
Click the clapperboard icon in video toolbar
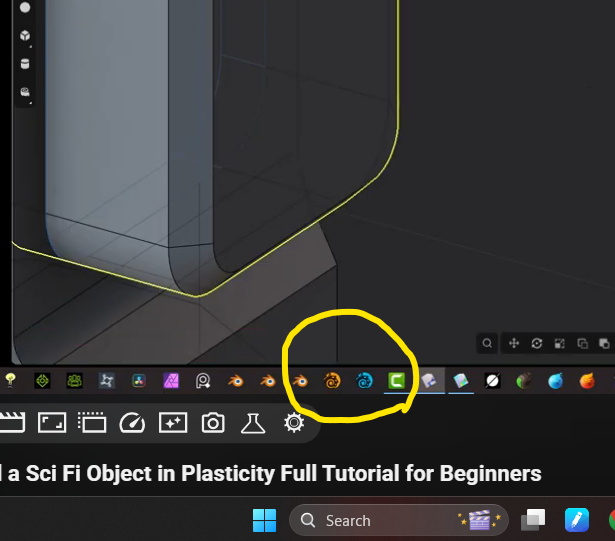(x=13, y=423)
